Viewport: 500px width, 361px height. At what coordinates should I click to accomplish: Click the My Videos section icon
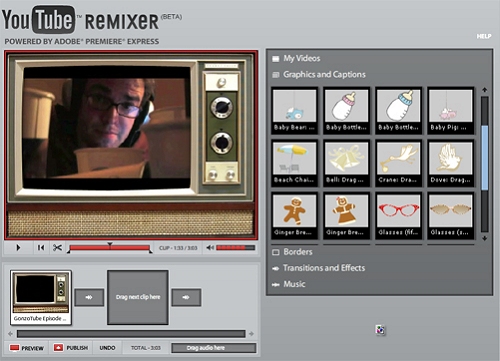276,59
